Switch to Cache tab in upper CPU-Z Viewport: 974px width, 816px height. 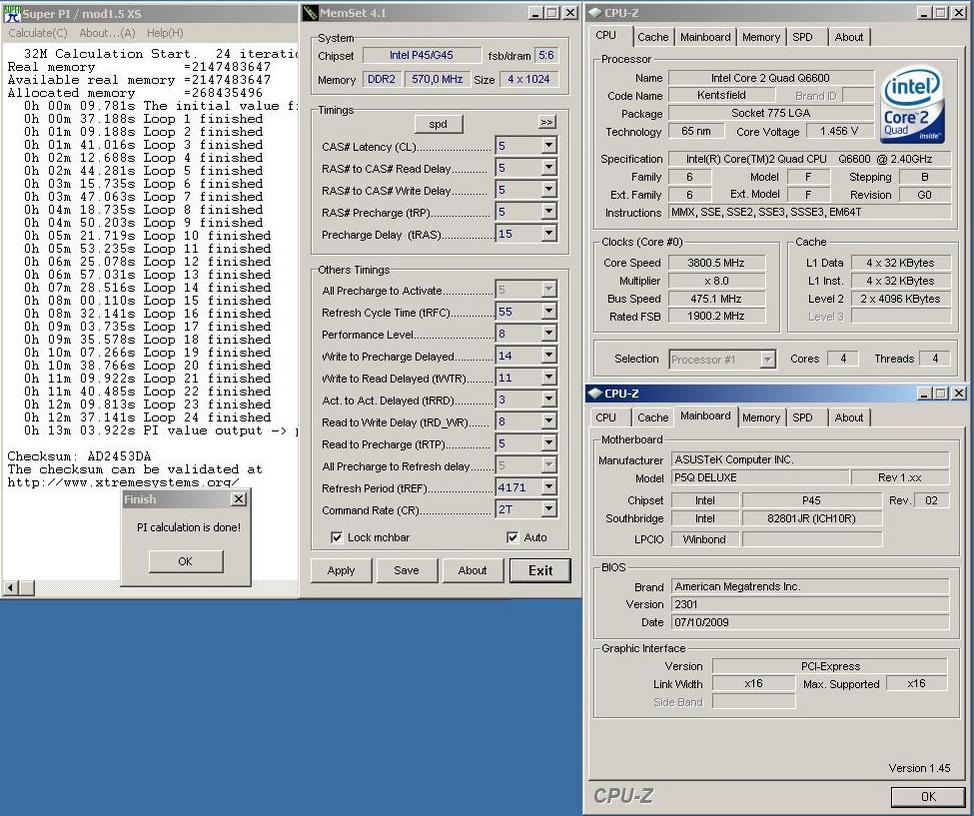(653, 37)
